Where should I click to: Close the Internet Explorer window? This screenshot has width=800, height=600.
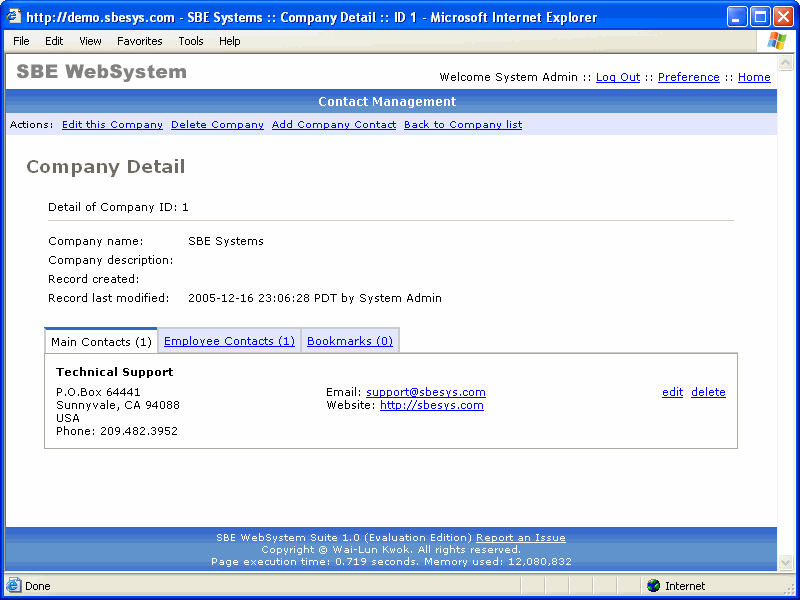point(783,17)
